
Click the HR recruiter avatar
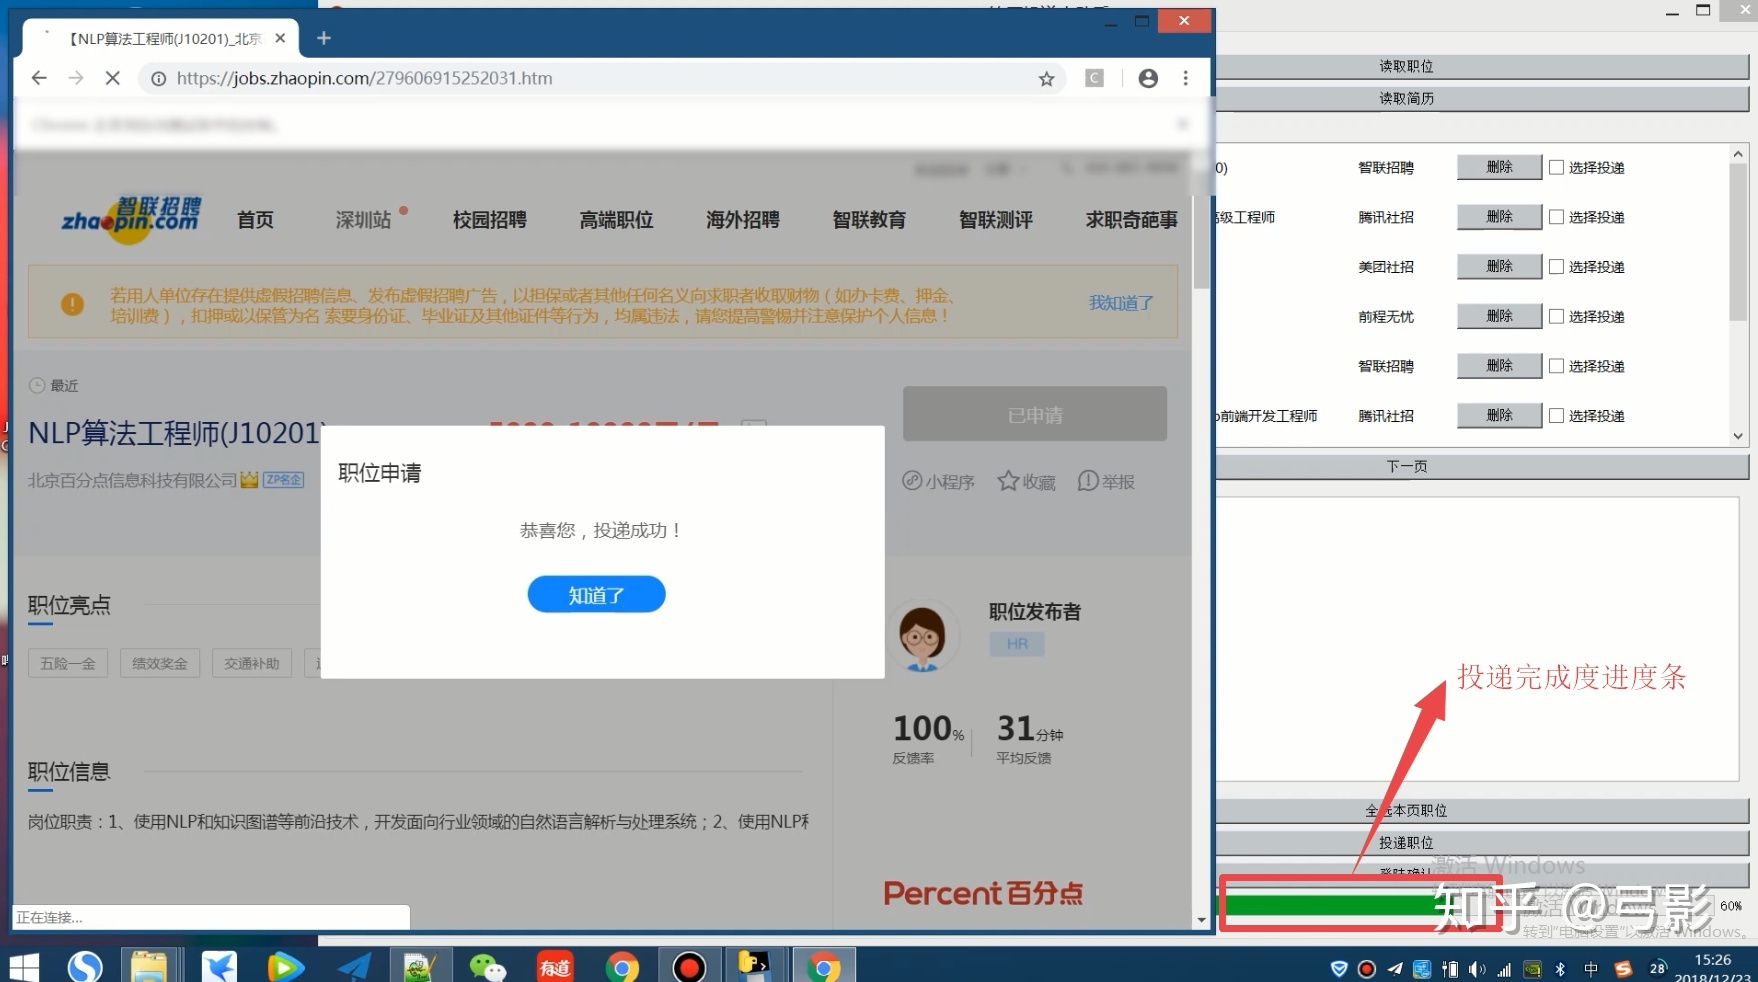pos(922,636)
